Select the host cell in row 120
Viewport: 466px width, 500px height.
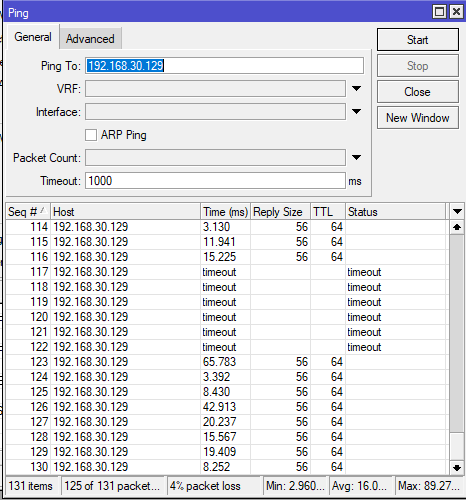(x=125, y=317)
